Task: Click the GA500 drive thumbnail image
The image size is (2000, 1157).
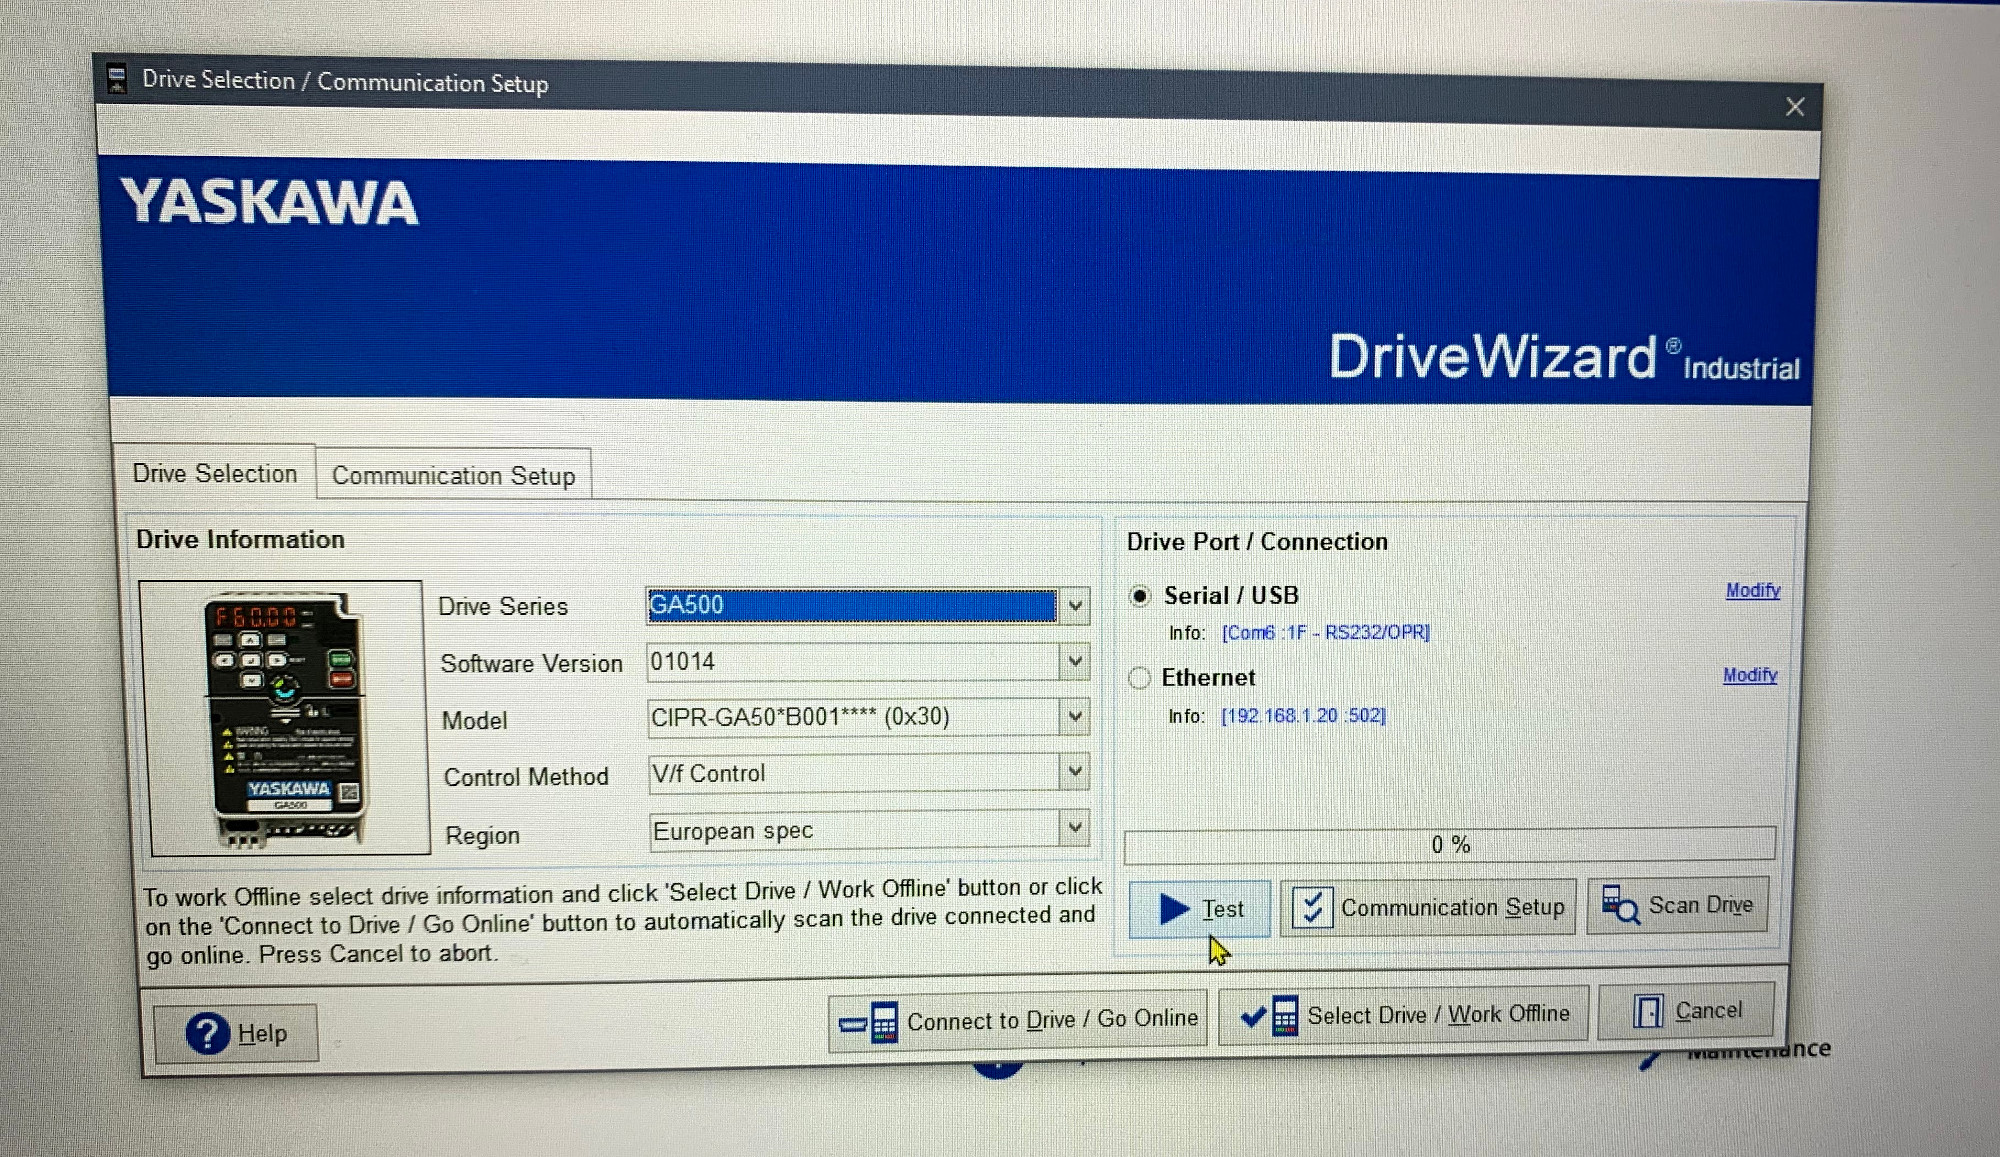Action: pos(286,719)
